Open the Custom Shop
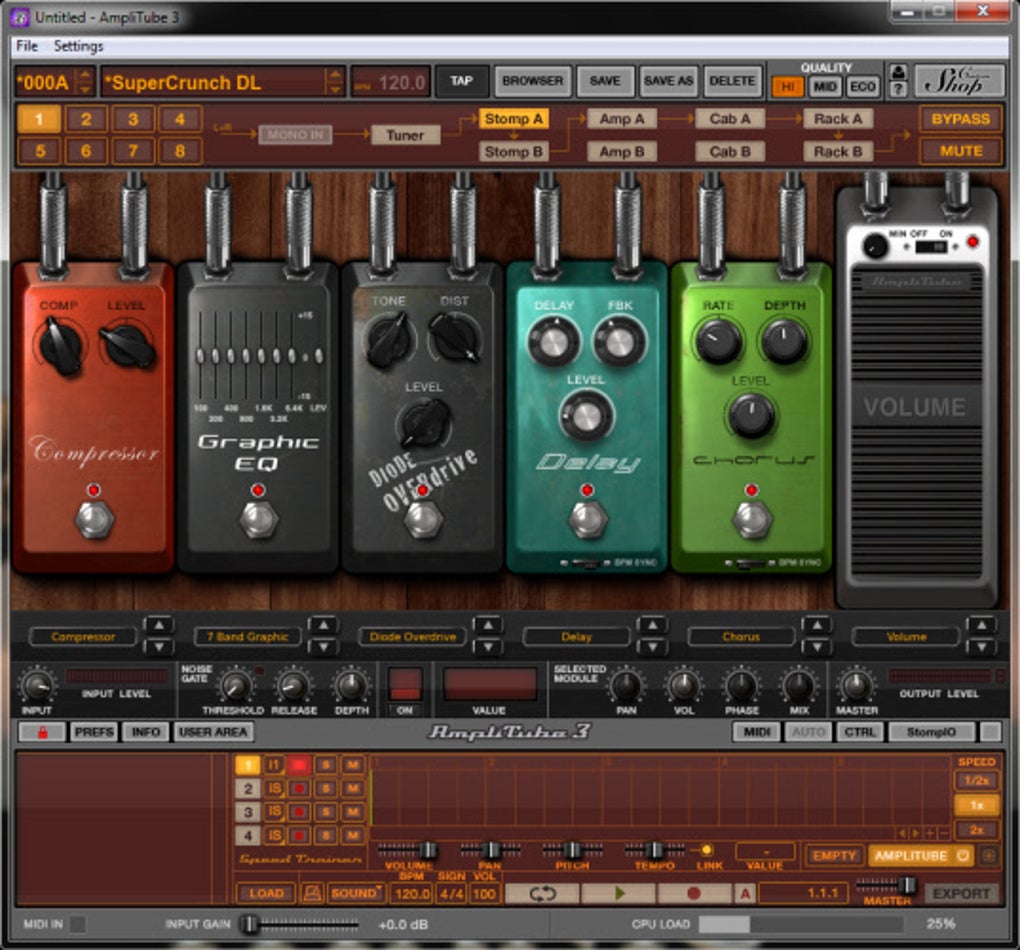1020x950 pixels. pos(958,81)
